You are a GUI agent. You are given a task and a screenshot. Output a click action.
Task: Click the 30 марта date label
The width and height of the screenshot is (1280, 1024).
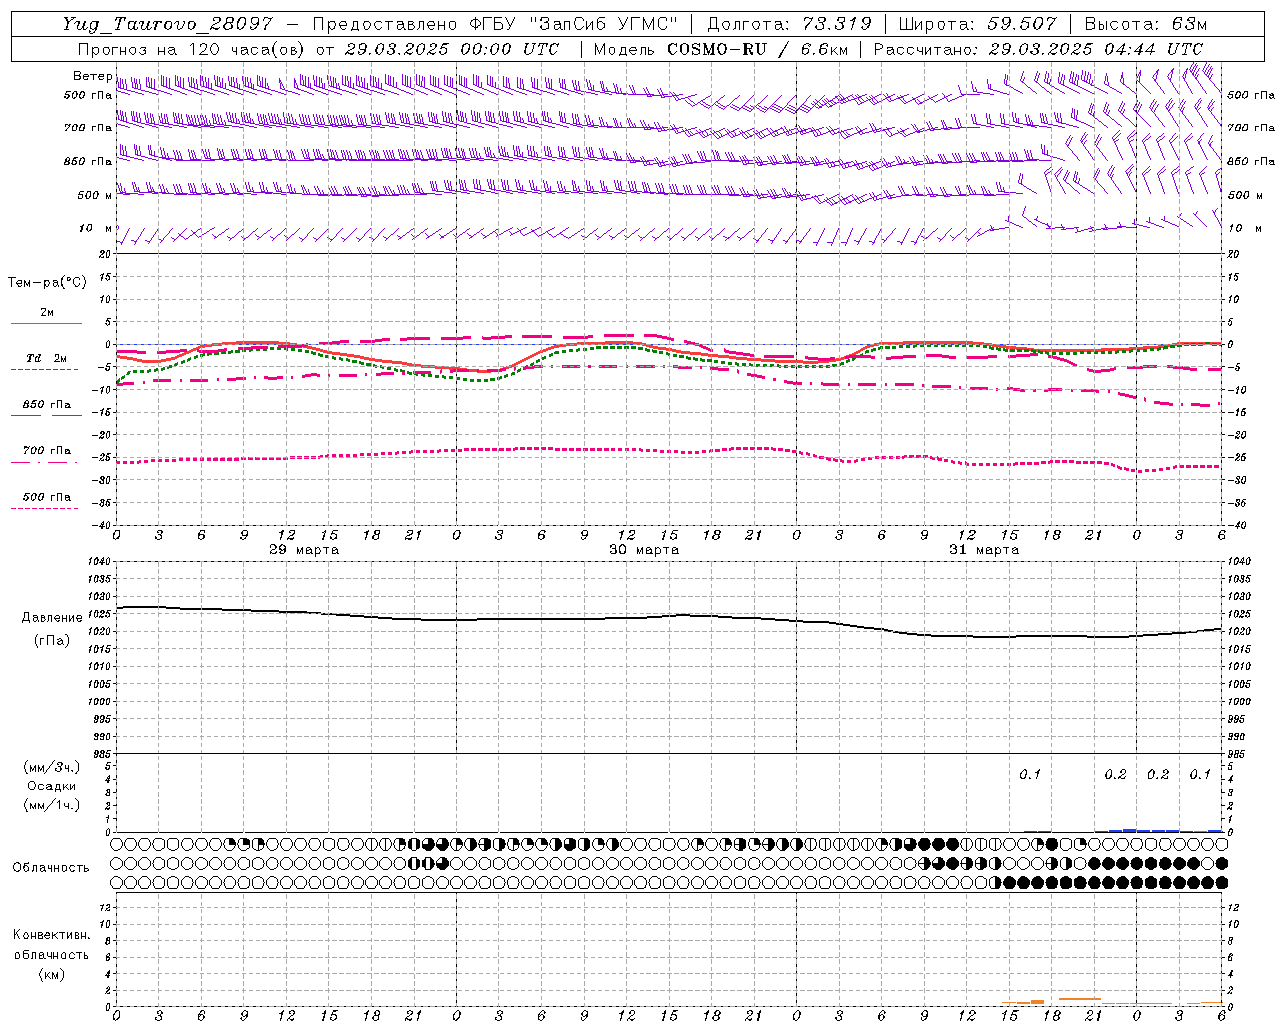pyautogui.click(x=644, y=550)
